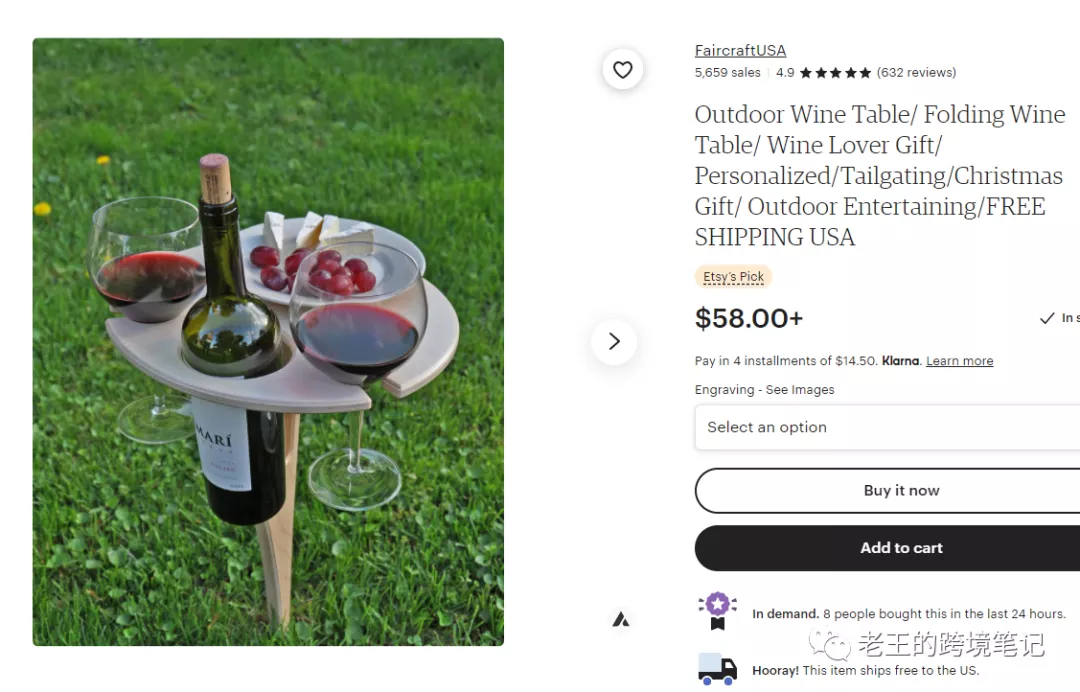Click the $58.00+ price
Viewport: 1080px width, 692px height.
pos(748,318)
